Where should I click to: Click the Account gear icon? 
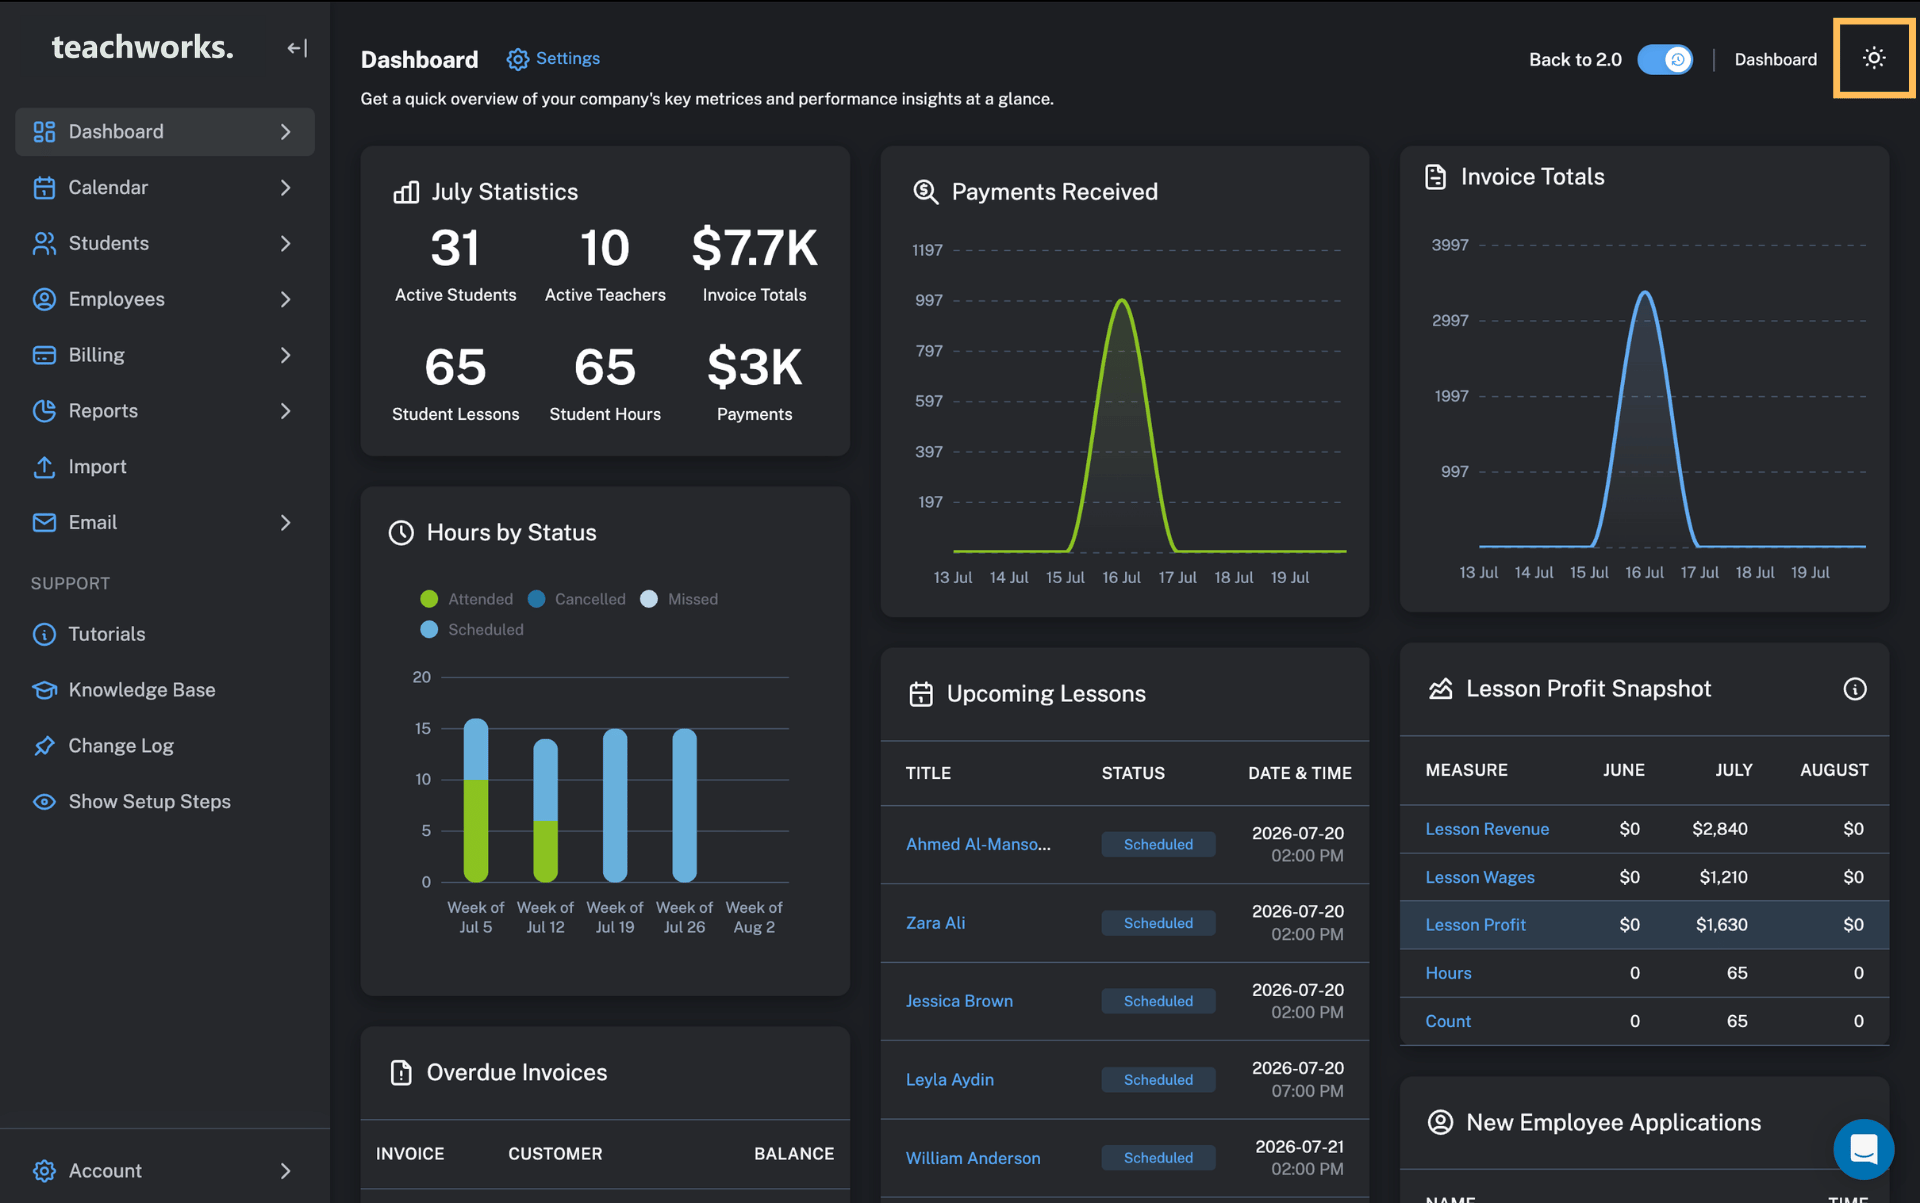point(44,1171)
